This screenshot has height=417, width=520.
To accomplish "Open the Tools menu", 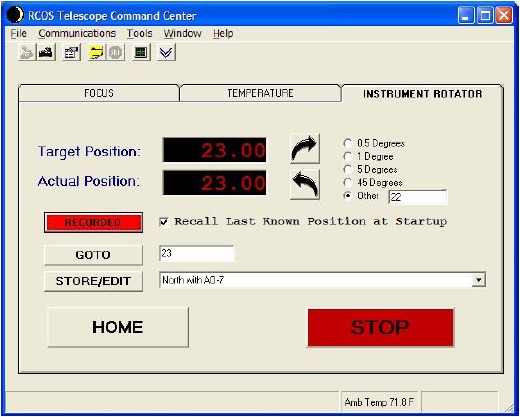I will coord(139,33).
